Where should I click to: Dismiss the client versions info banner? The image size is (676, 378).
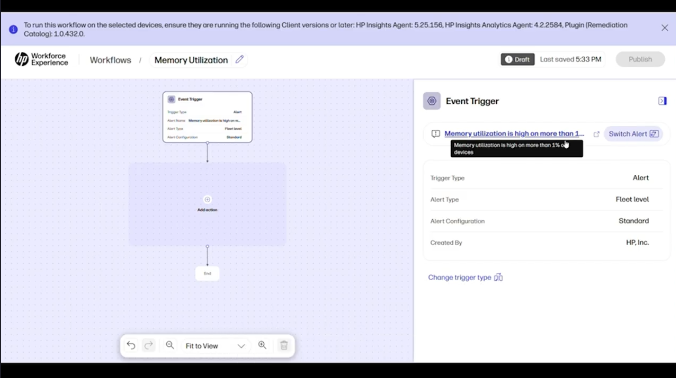tap(664, 28)
